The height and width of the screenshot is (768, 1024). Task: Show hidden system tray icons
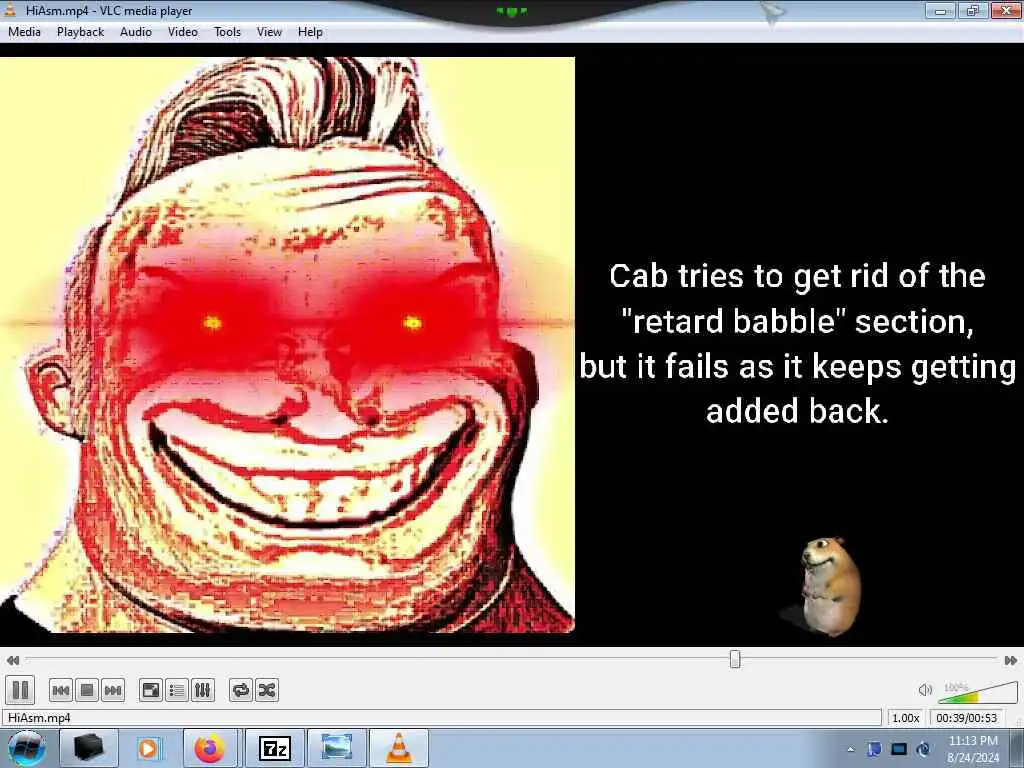[850, 749]
